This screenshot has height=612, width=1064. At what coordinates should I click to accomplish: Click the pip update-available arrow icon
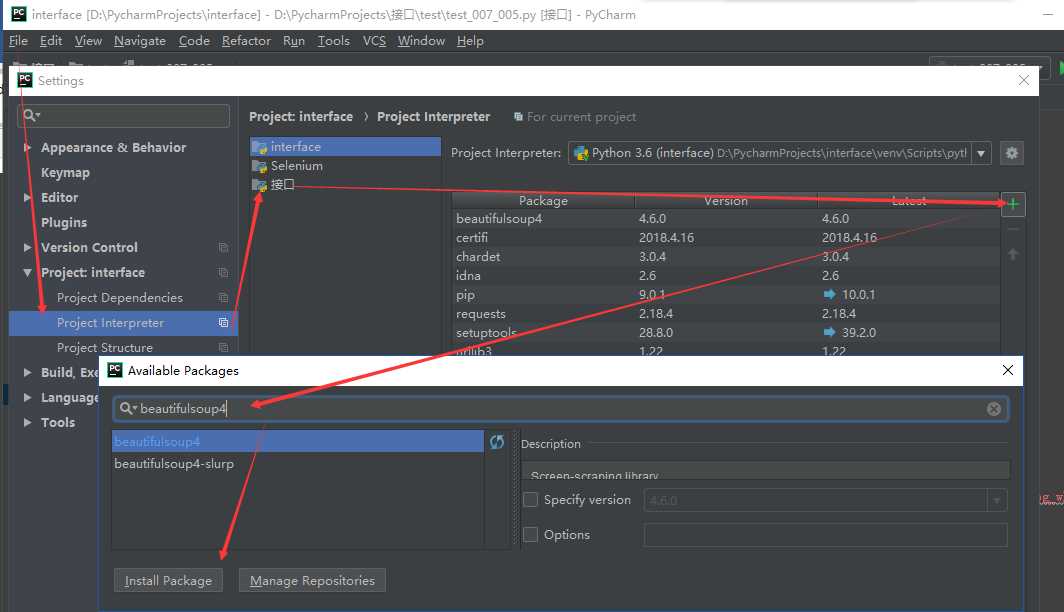click(829, 294)
